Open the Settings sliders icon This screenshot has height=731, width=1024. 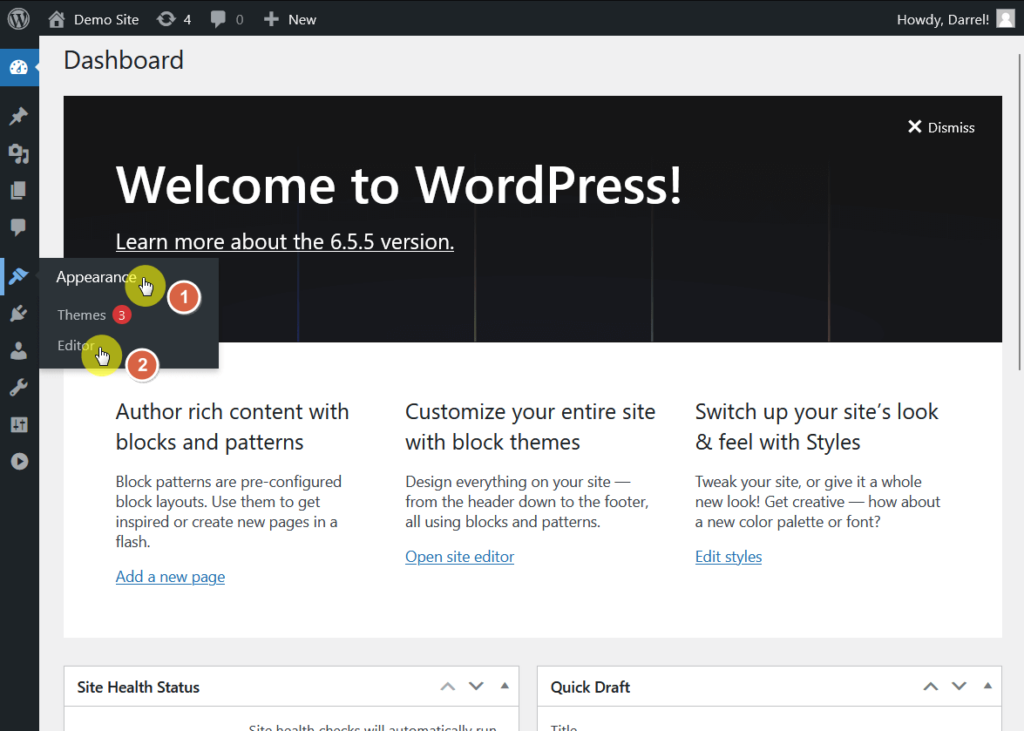pyautogui.click(x=19, y=425)
